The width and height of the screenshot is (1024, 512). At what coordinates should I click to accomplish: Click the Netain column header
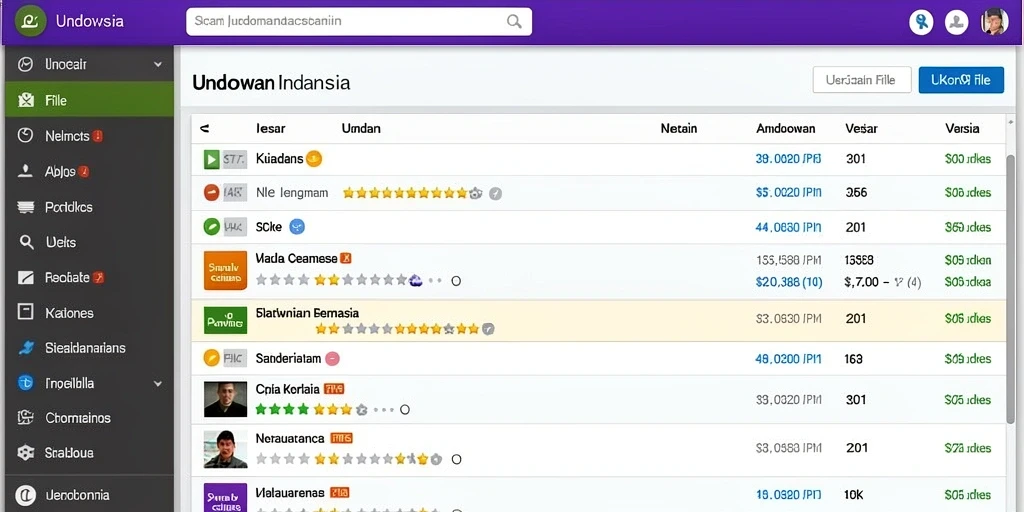(679, 129)
